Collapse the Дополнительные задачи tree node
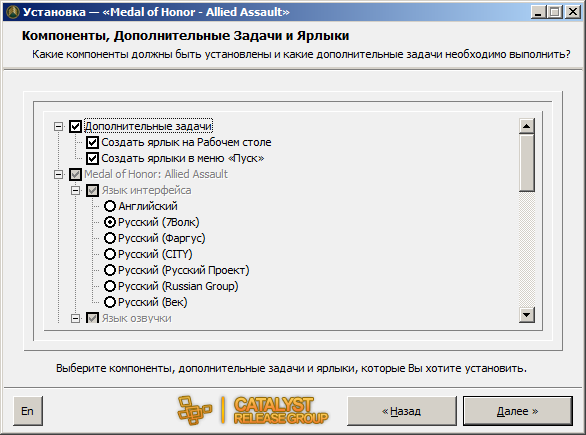Screen dimensions: 586x435 pos(58,126)
